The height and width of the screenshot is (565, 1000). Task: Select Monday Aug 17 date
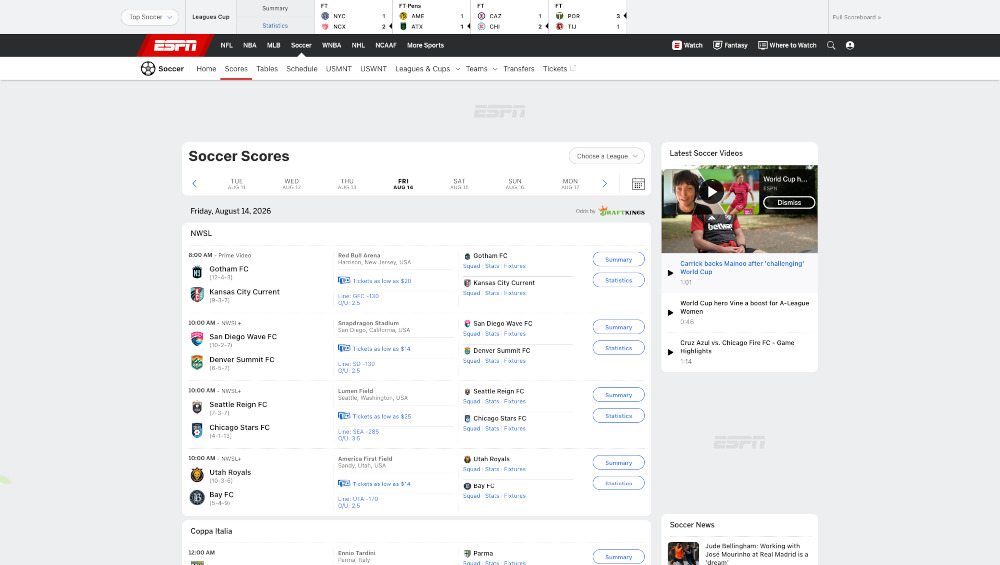coord(570,184)
